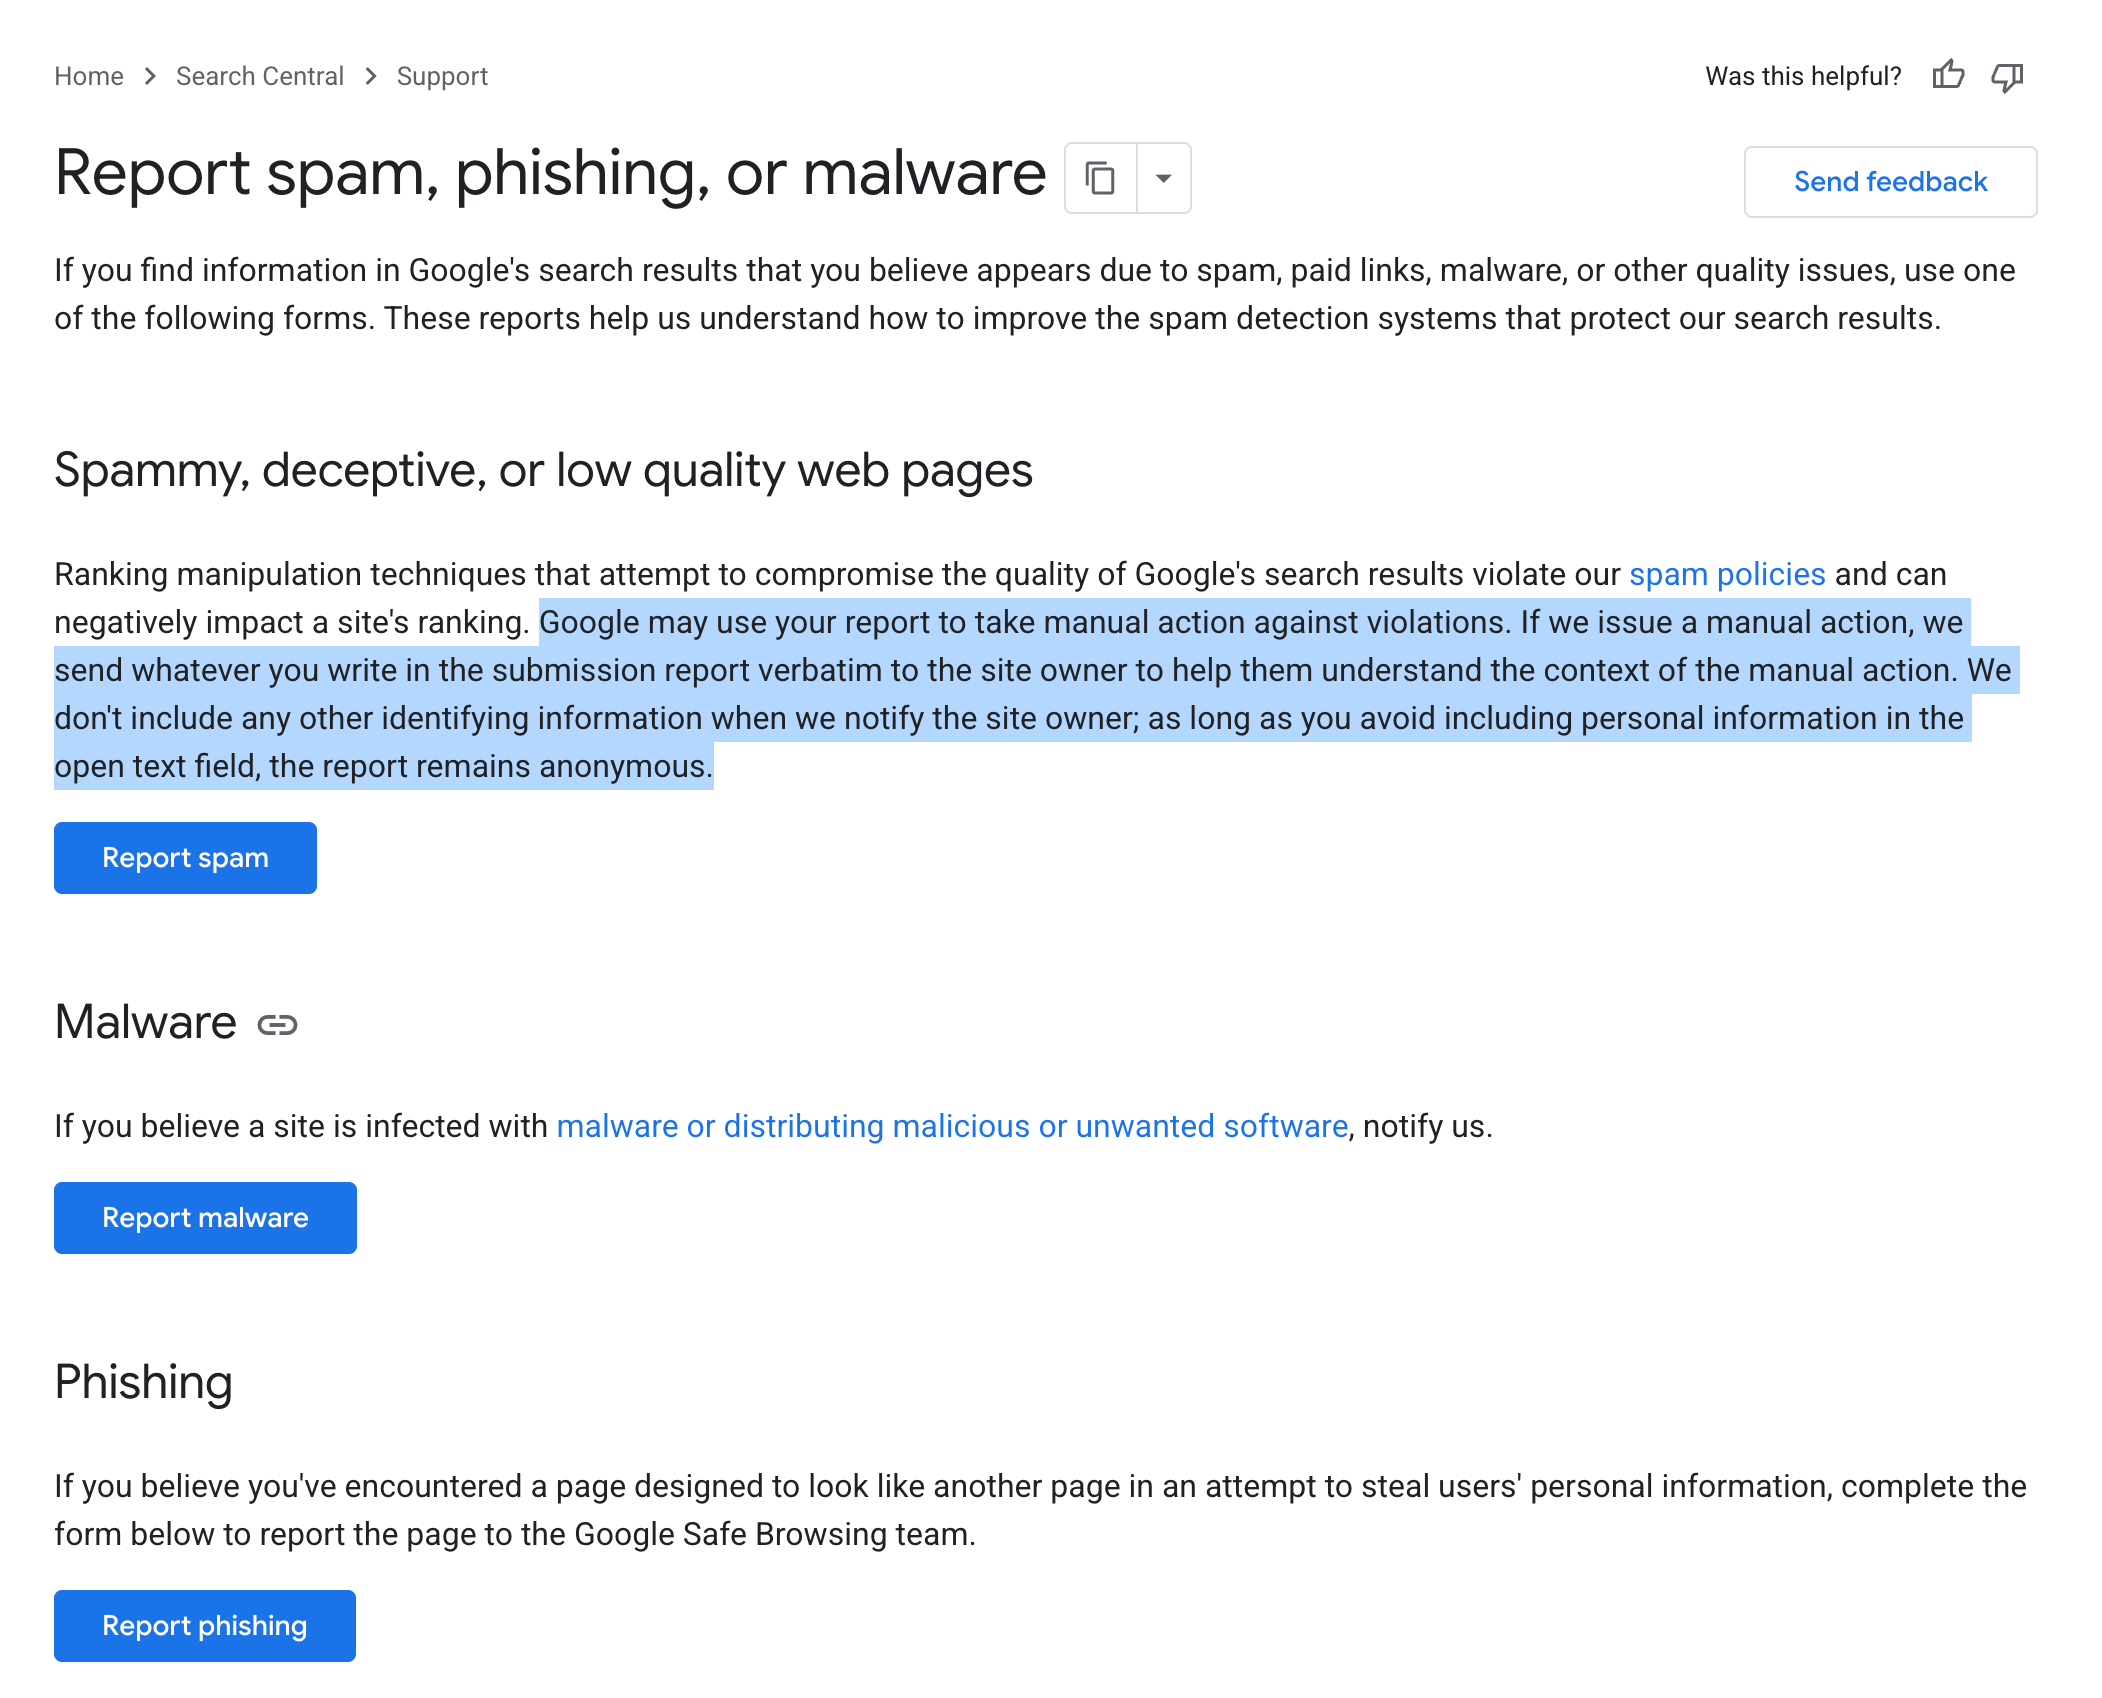
Task: Click the Home breadcrumb
Action: pyautogui.click(x=88, y=75)
